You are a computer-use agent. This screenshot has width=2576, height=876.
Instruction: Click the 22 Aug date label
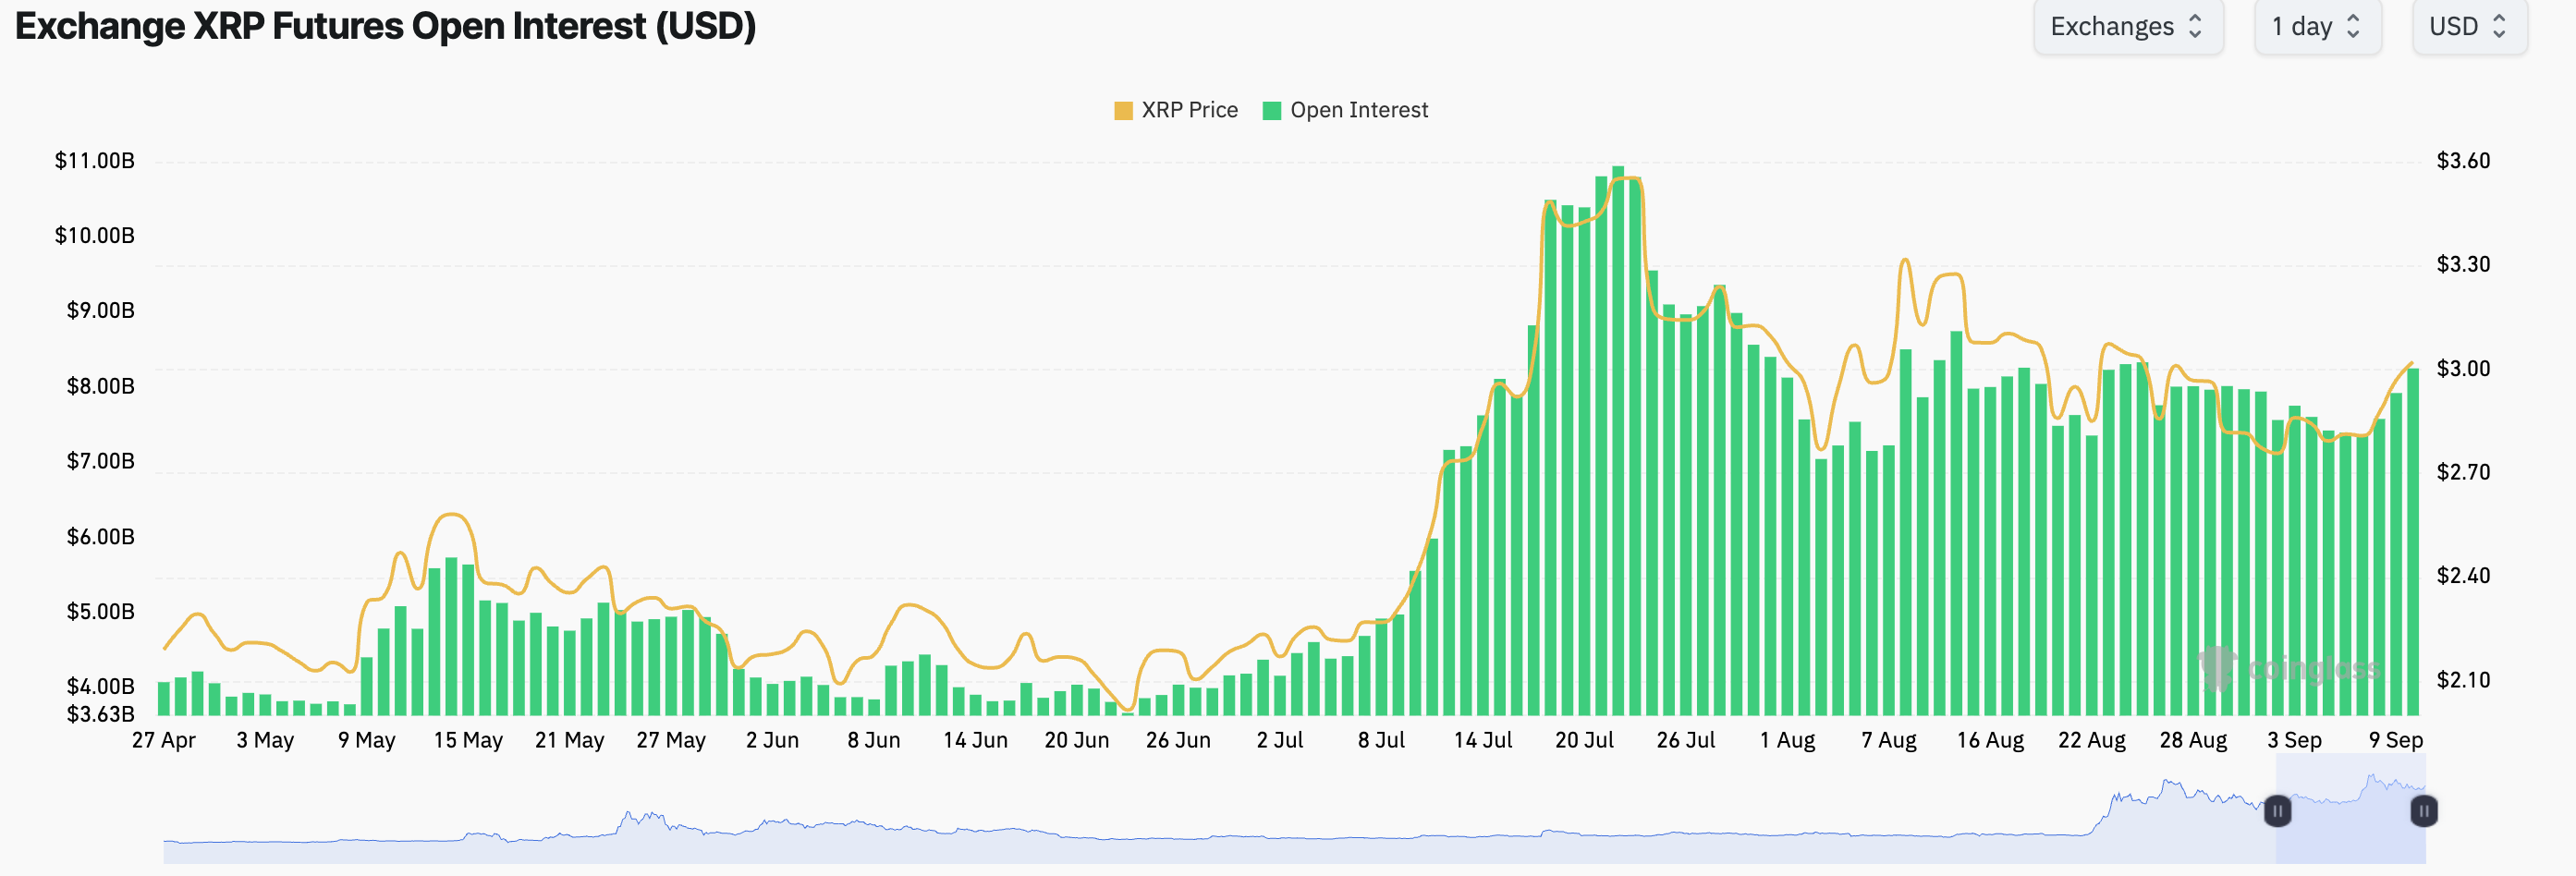point(2092,741)
